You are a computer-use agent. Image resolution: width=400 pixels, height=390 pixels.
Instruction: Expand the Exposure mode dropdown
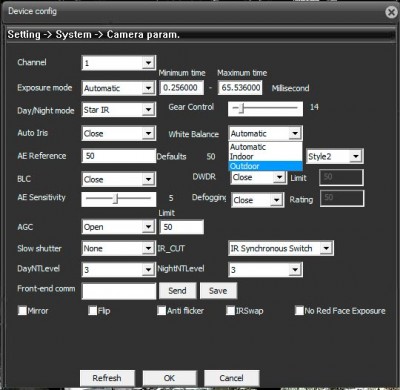point(148,88)
